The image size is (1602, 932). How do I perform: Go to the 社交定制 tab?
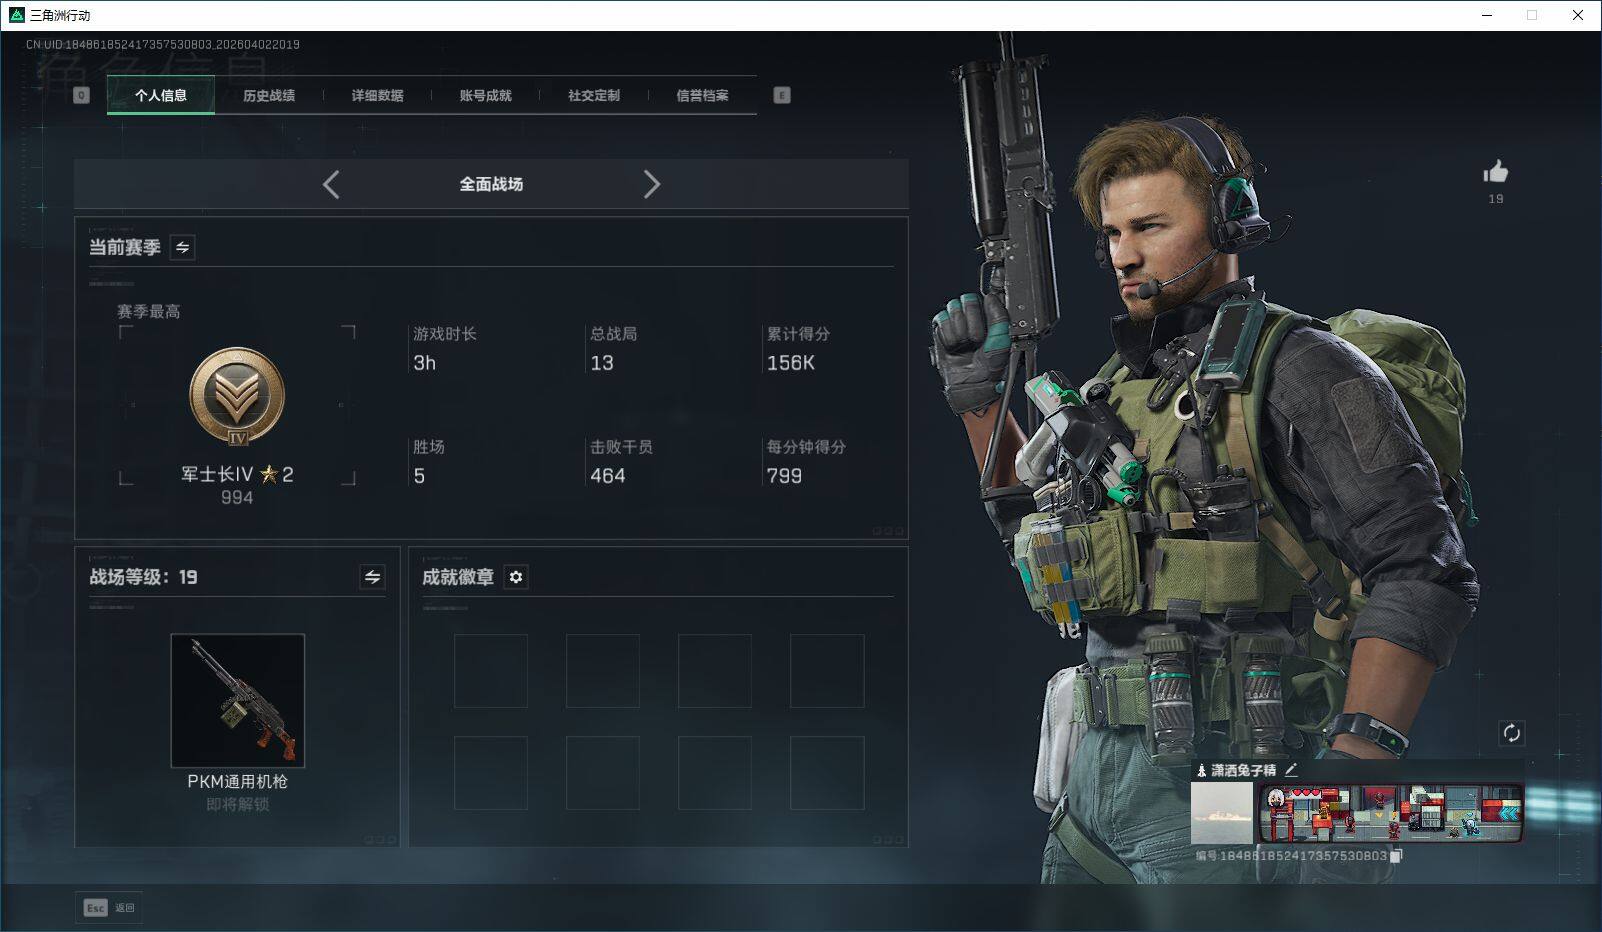click(594, 95)
